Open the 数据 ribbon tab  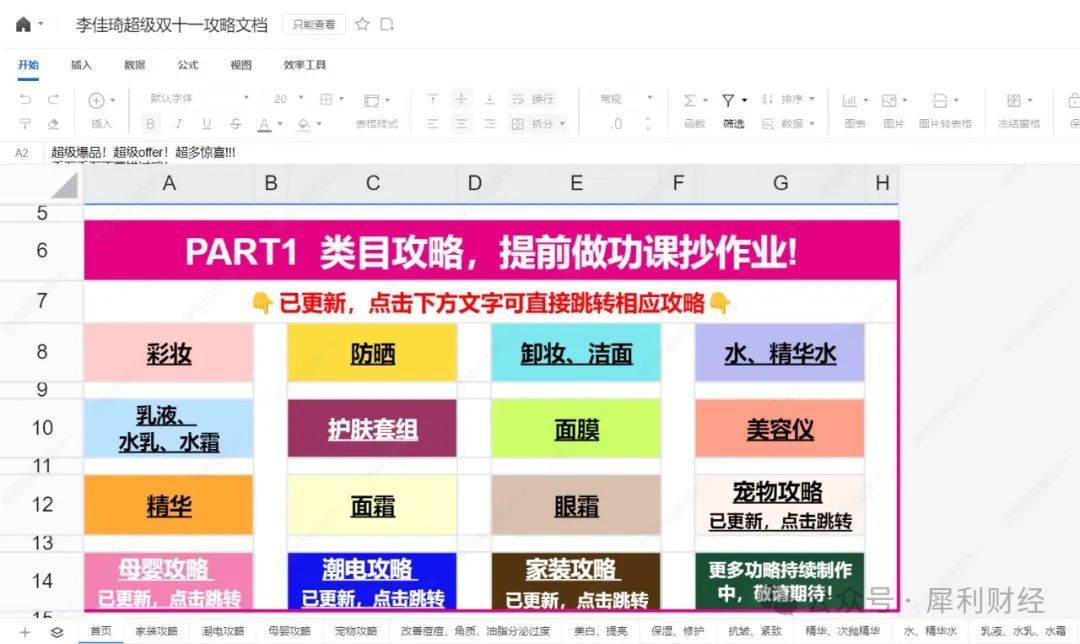tap(135, 65)
